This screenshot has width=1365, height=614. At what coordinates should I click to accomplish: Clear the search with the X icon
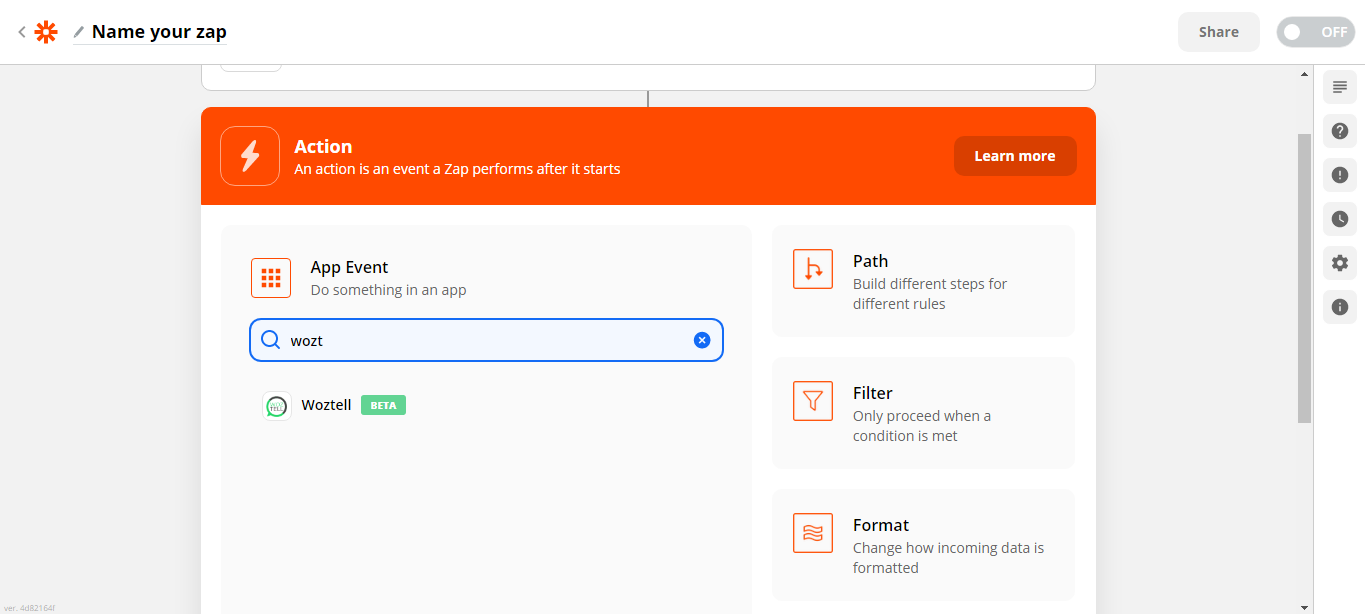[702, 340]
